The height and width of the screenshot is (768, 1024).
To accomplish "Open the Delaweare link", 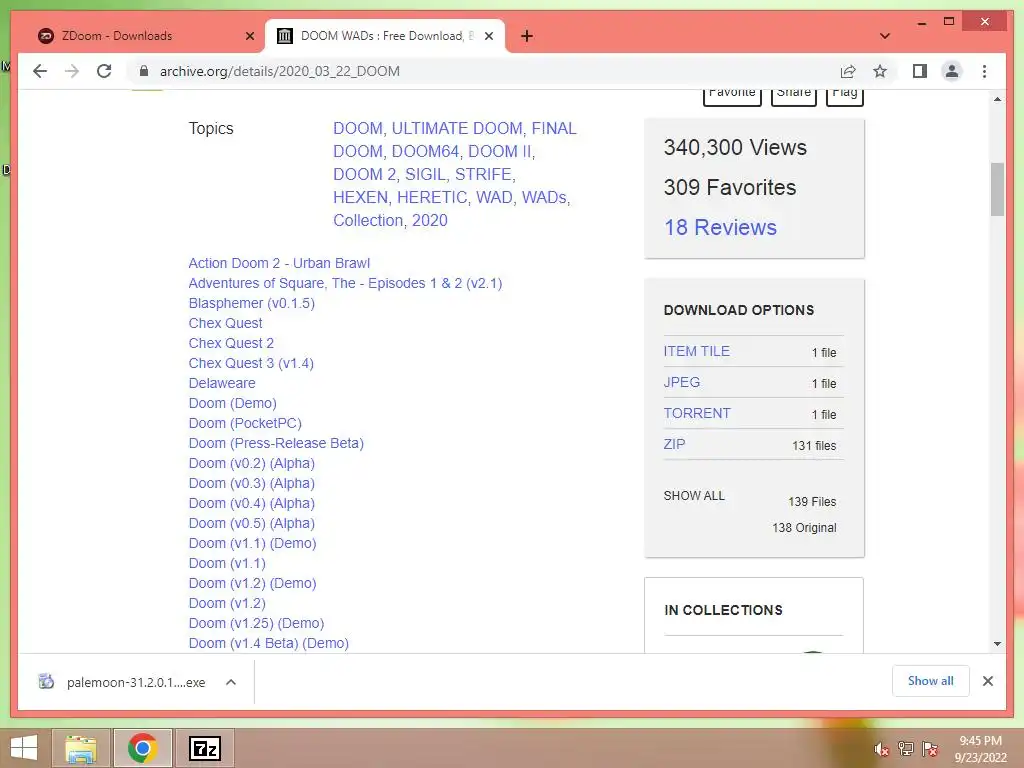I will pos(222,383).
